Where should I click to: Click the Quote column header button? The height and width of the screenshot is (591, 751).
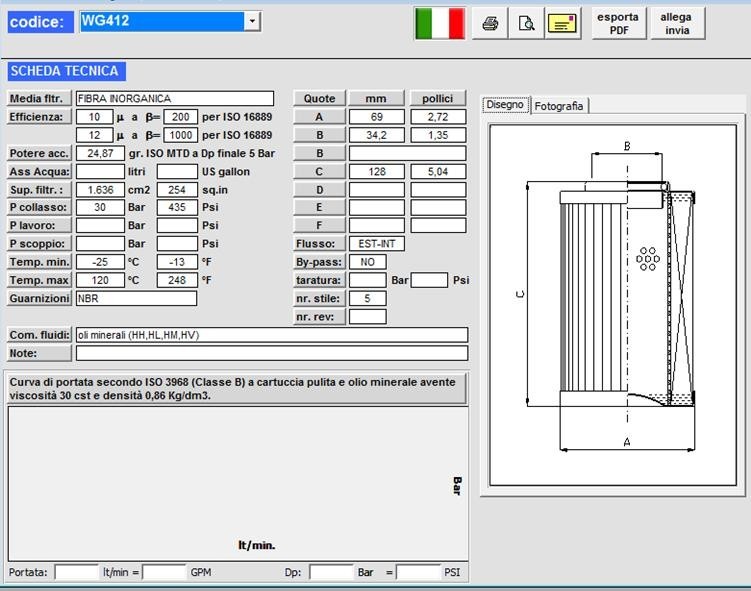(320, 99)
